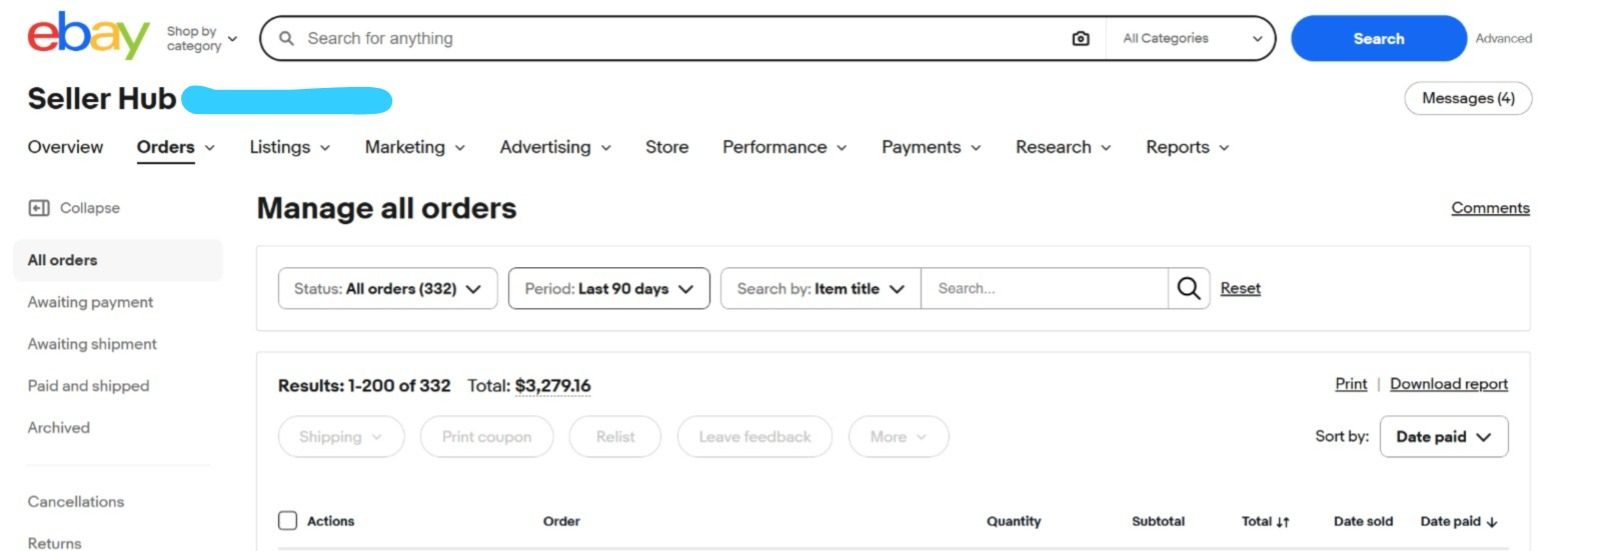1599x551 pixels.
Task: Open the Overview tab
Action: click(65, 148)
